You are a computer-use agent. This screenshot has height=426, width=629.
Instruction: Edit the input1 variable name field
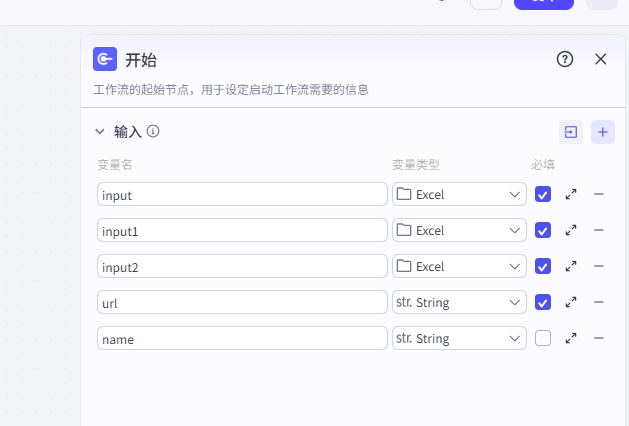point(242,230)
